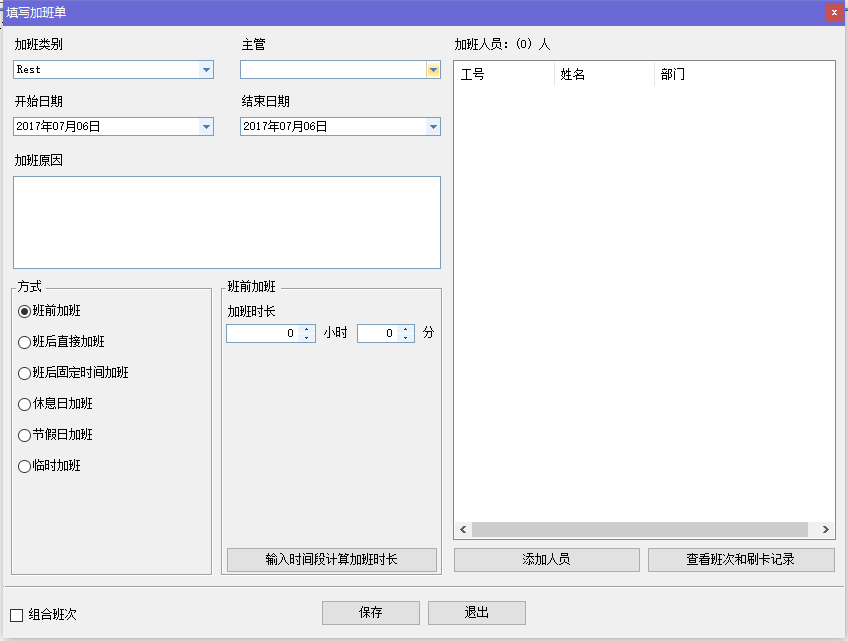This screenshot has width=848, height=641.
Task: Choose 休息日加班 overtime mode
Action: pos(25,404)
